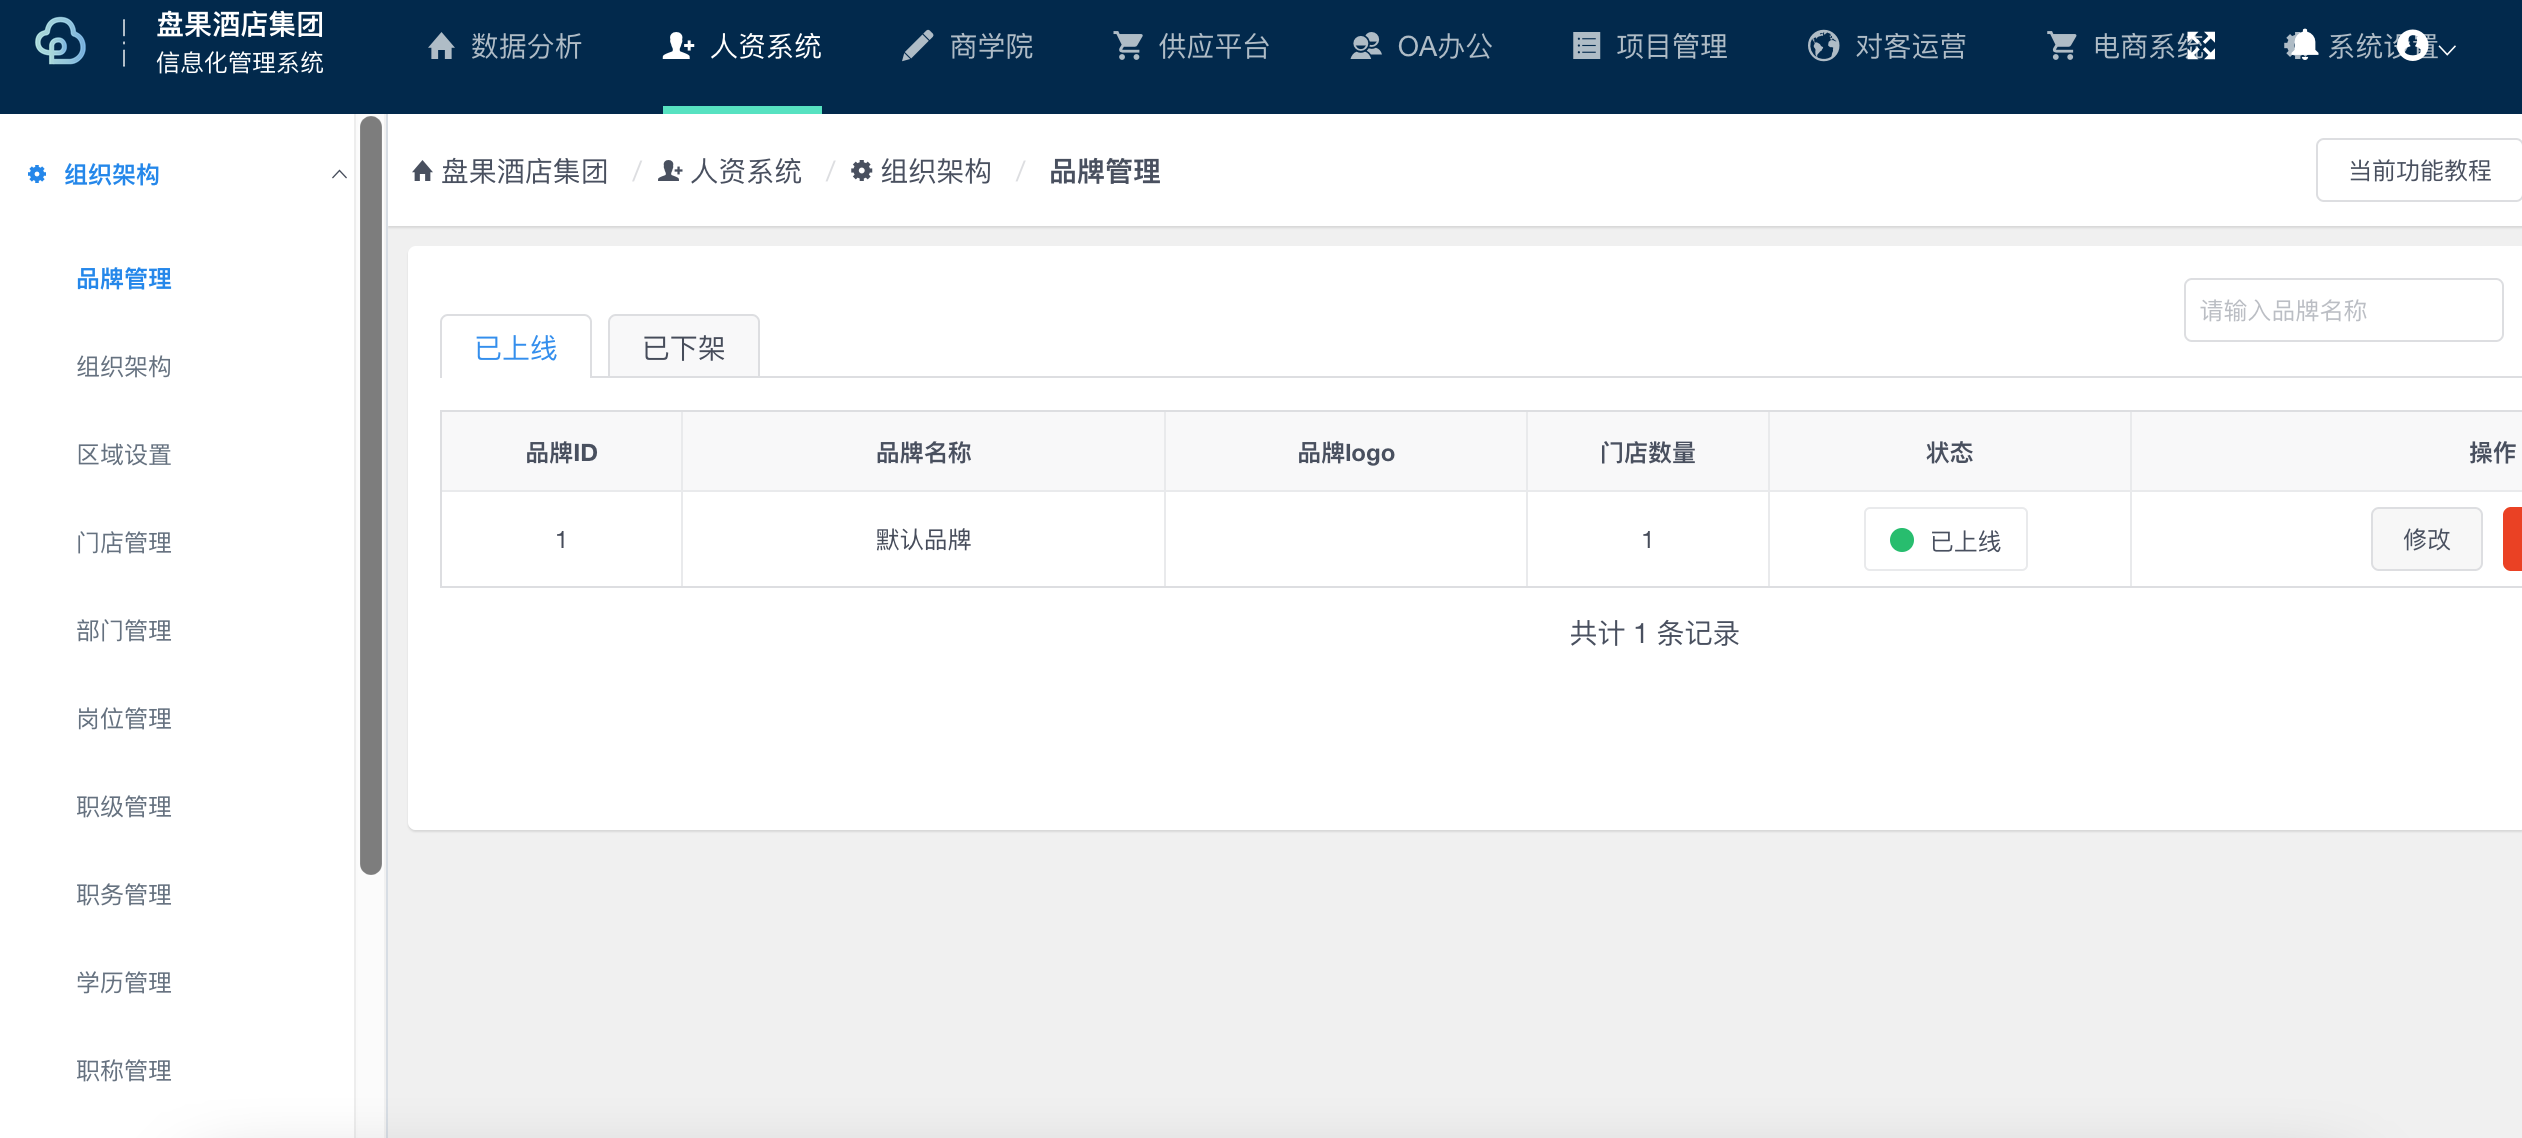Toggle the 已上线 status badge for 默认品牌

[x=1946, y=540]
